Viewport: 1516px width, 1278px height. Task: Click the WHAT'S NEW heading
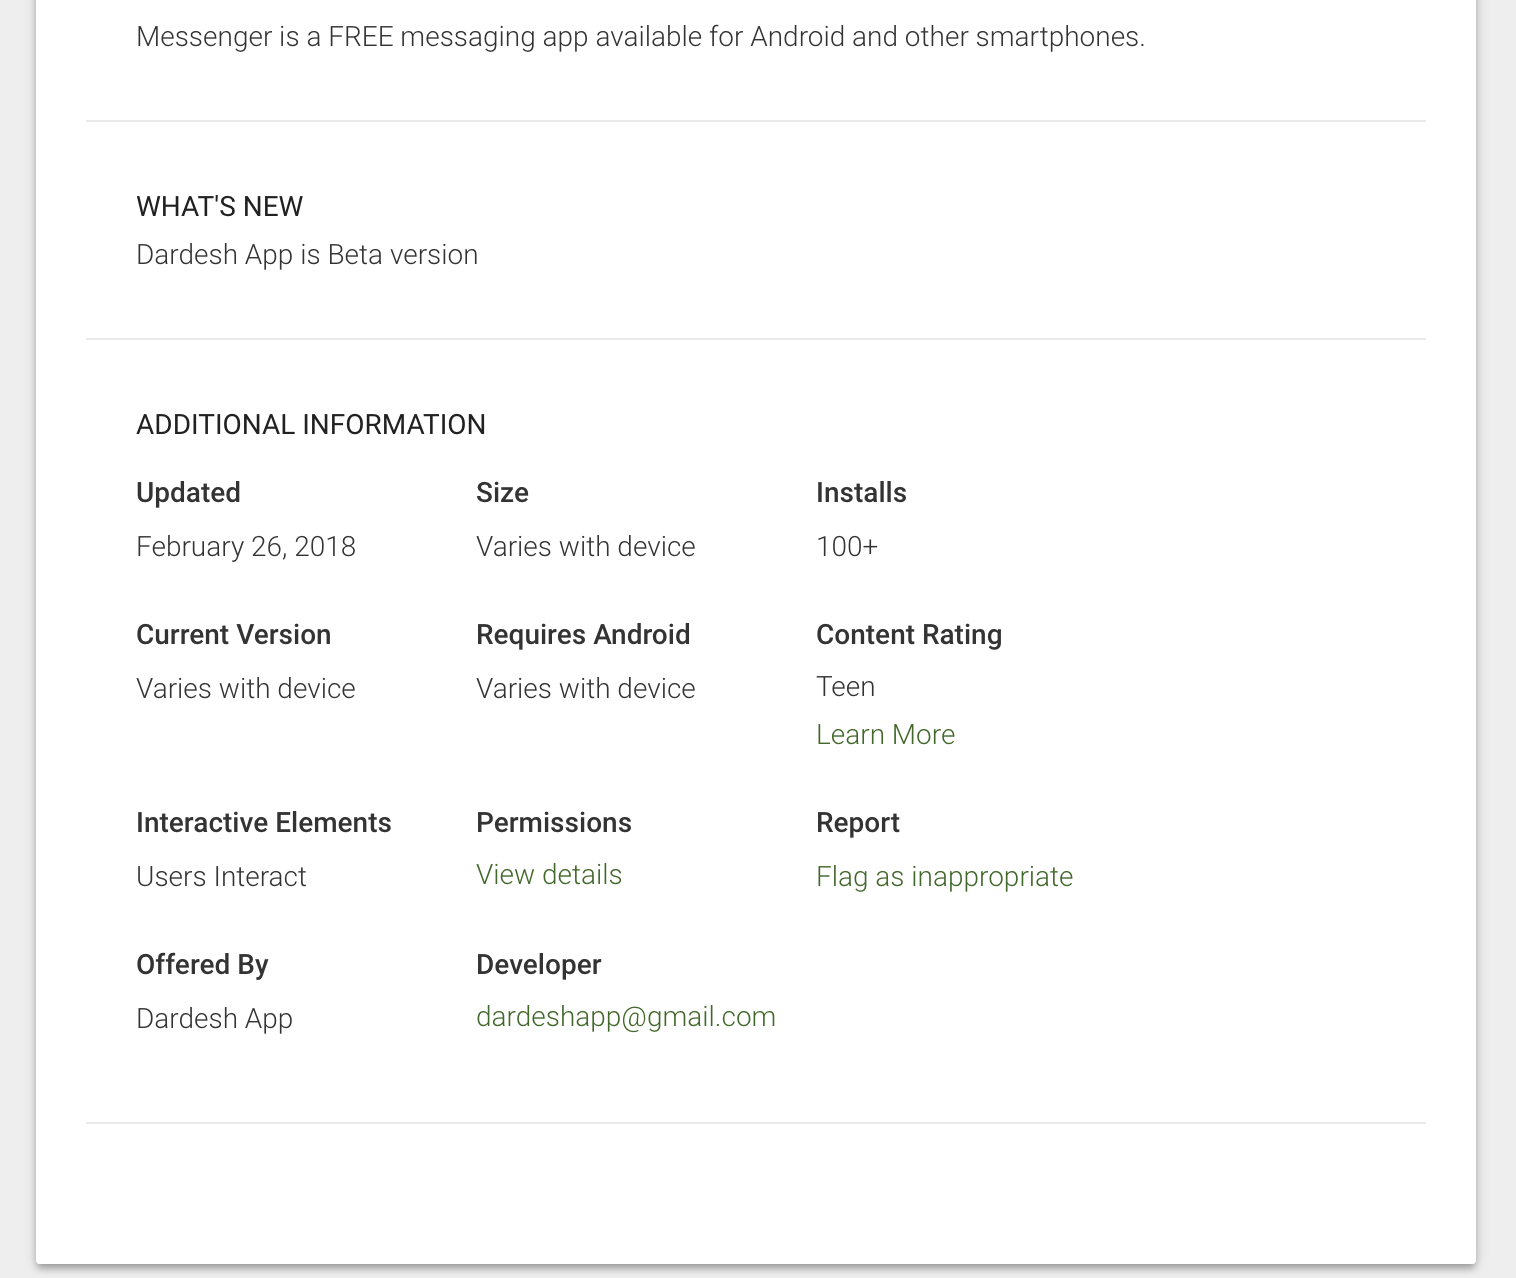click(219, 207)
